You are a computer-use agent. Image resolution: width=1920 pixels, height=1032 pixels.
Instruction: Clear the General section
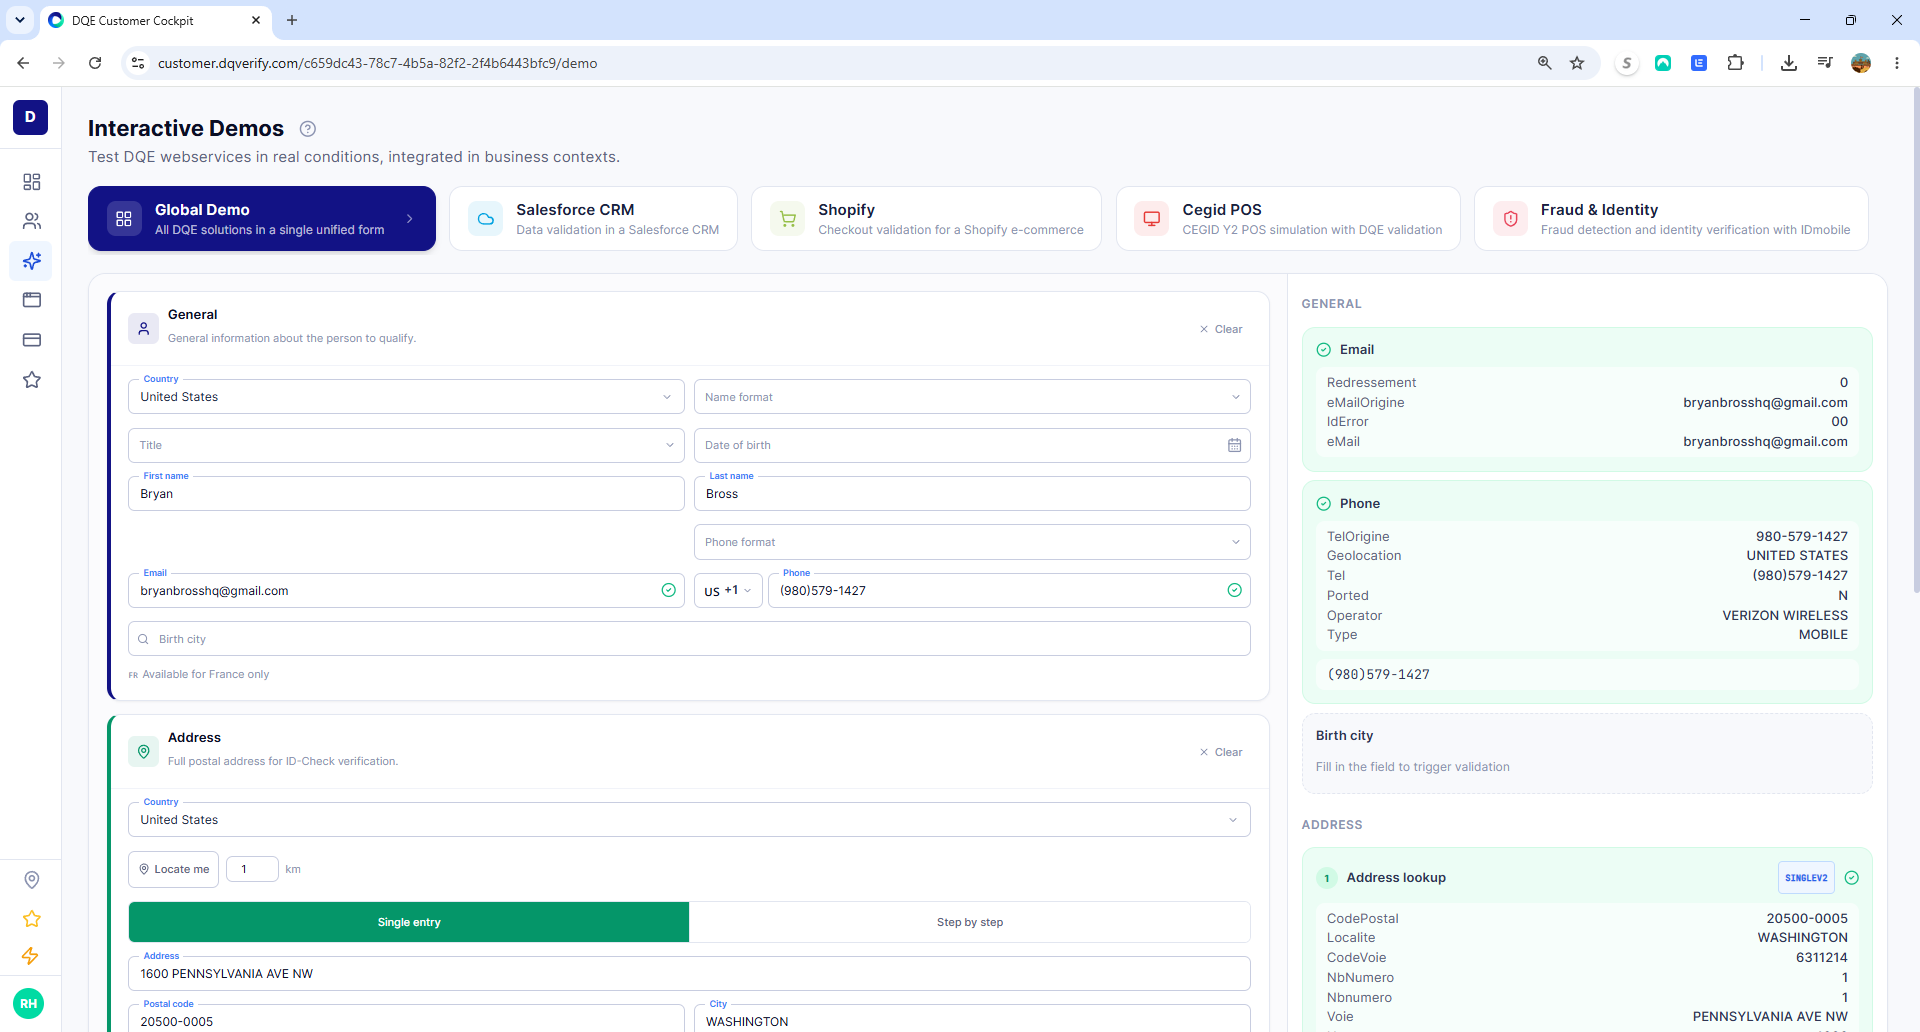point(1221,329)
